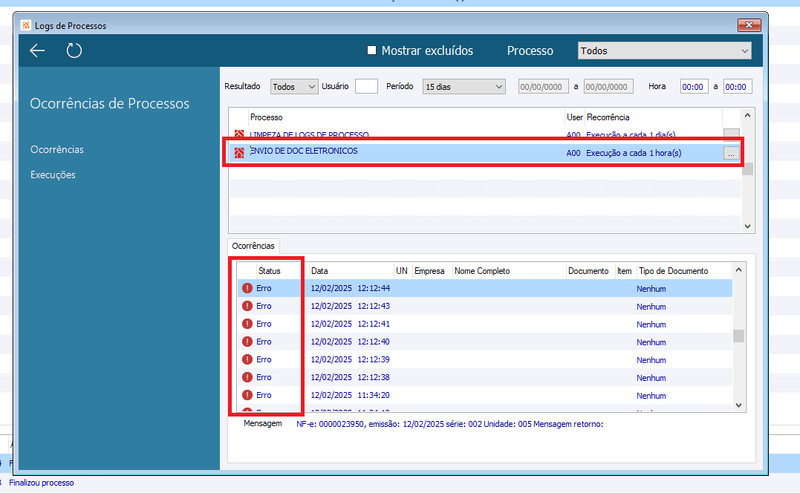This screenshot has height=493, width=800.
Task: Click the start date field of Período
Action: pyautogui.click(x=543, y=87)
